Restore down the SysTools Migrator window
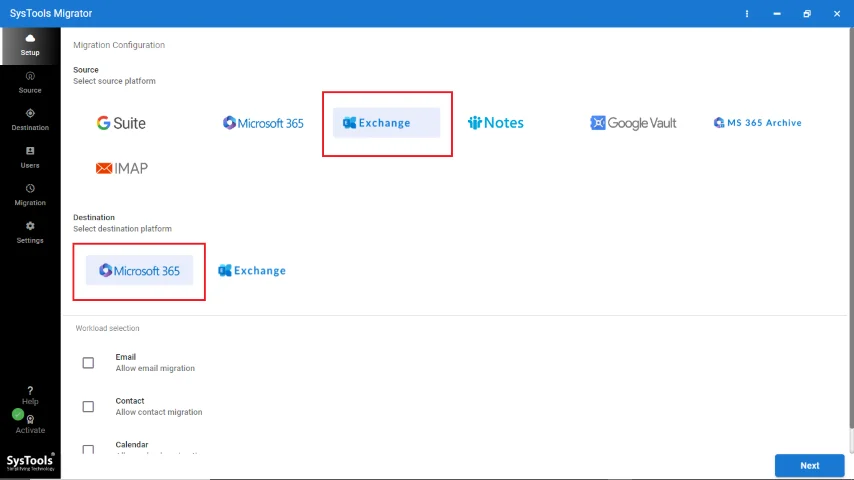The image size is (854, 480). [x=807, y=14]
